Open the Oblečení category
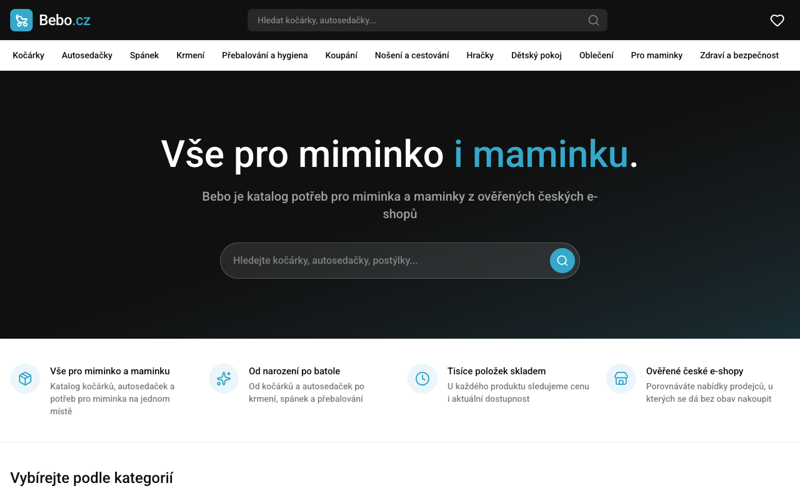Image resolution: width=800 pixels, height=500 pixels. [x=596, y=55]
